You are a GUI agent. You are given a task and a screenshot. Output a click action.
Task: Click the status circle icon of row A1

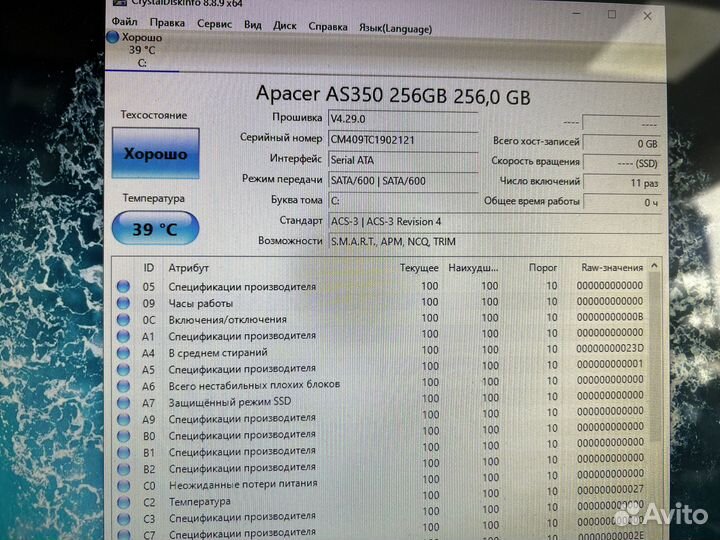click(x=123, y=336)
